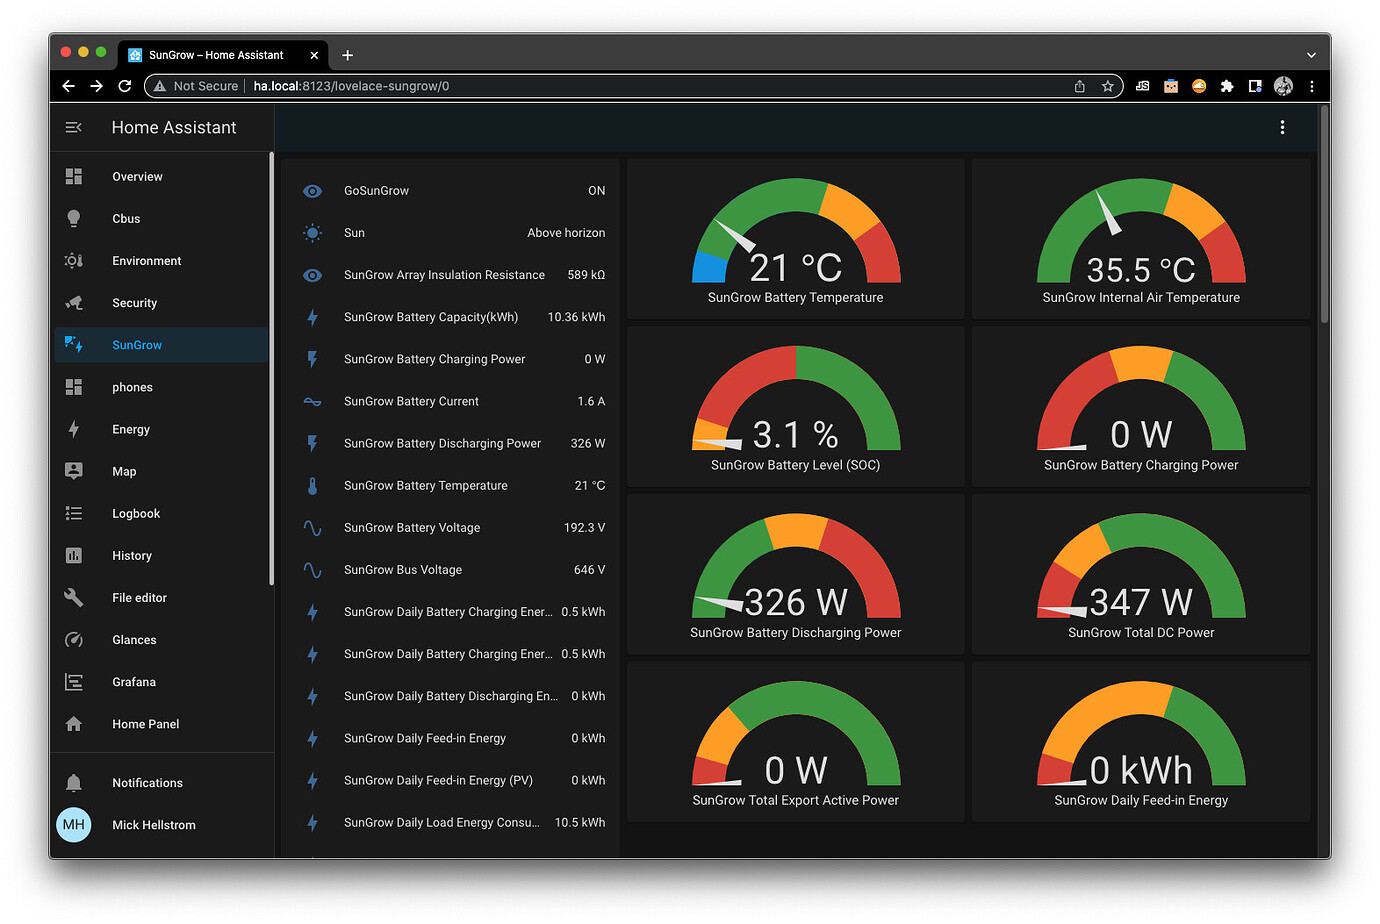The image size is (1380, 924).
Task: Open the Security panel in the sidebar
Action: (x=160, y=303)
